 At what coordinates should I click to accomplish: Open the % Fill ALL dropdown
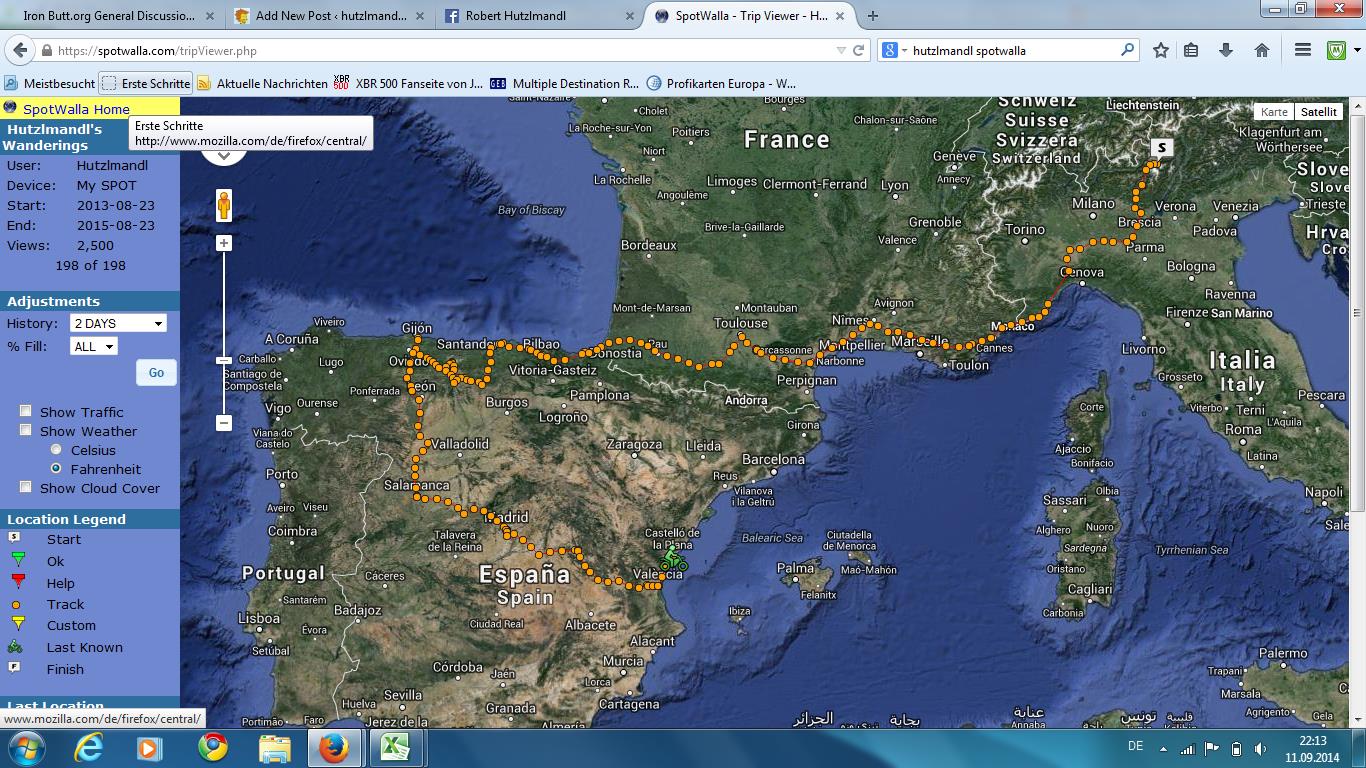coord(94,346)
